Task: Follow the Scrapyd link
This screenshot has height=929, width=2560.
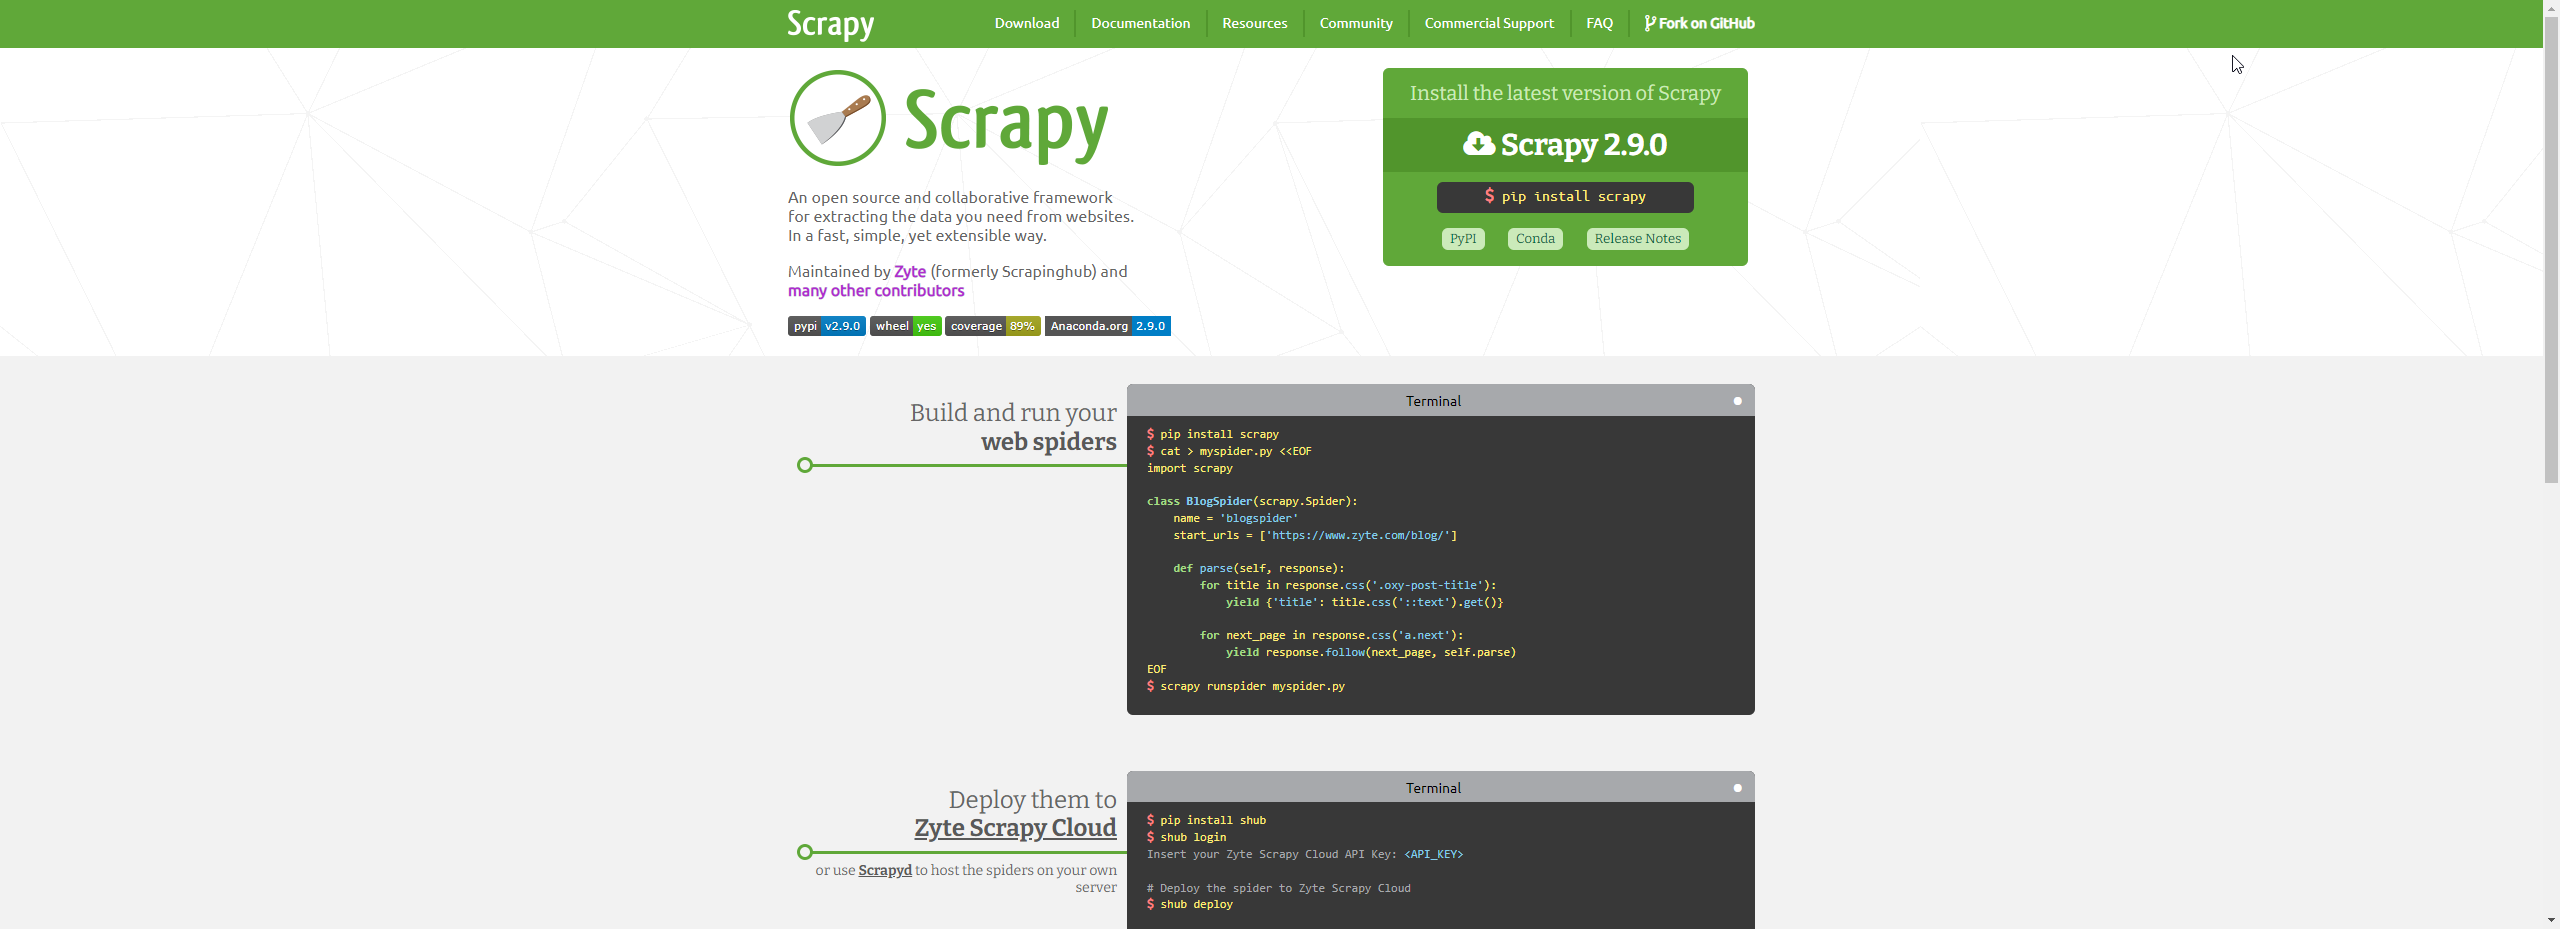Action: tap(885, 870)
